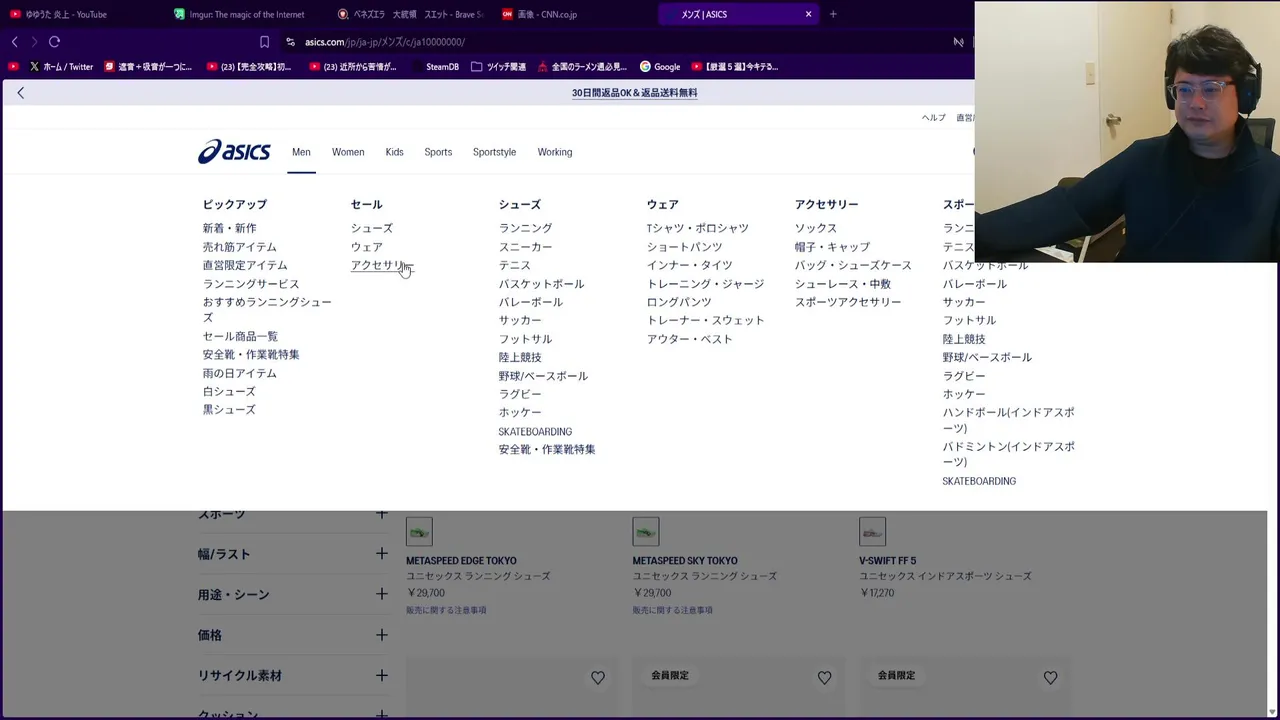Screen dimensions: 1280x720
Task: Open バドミントン(インドアスポーツ) link
Action: click(x=1008, y=454)
